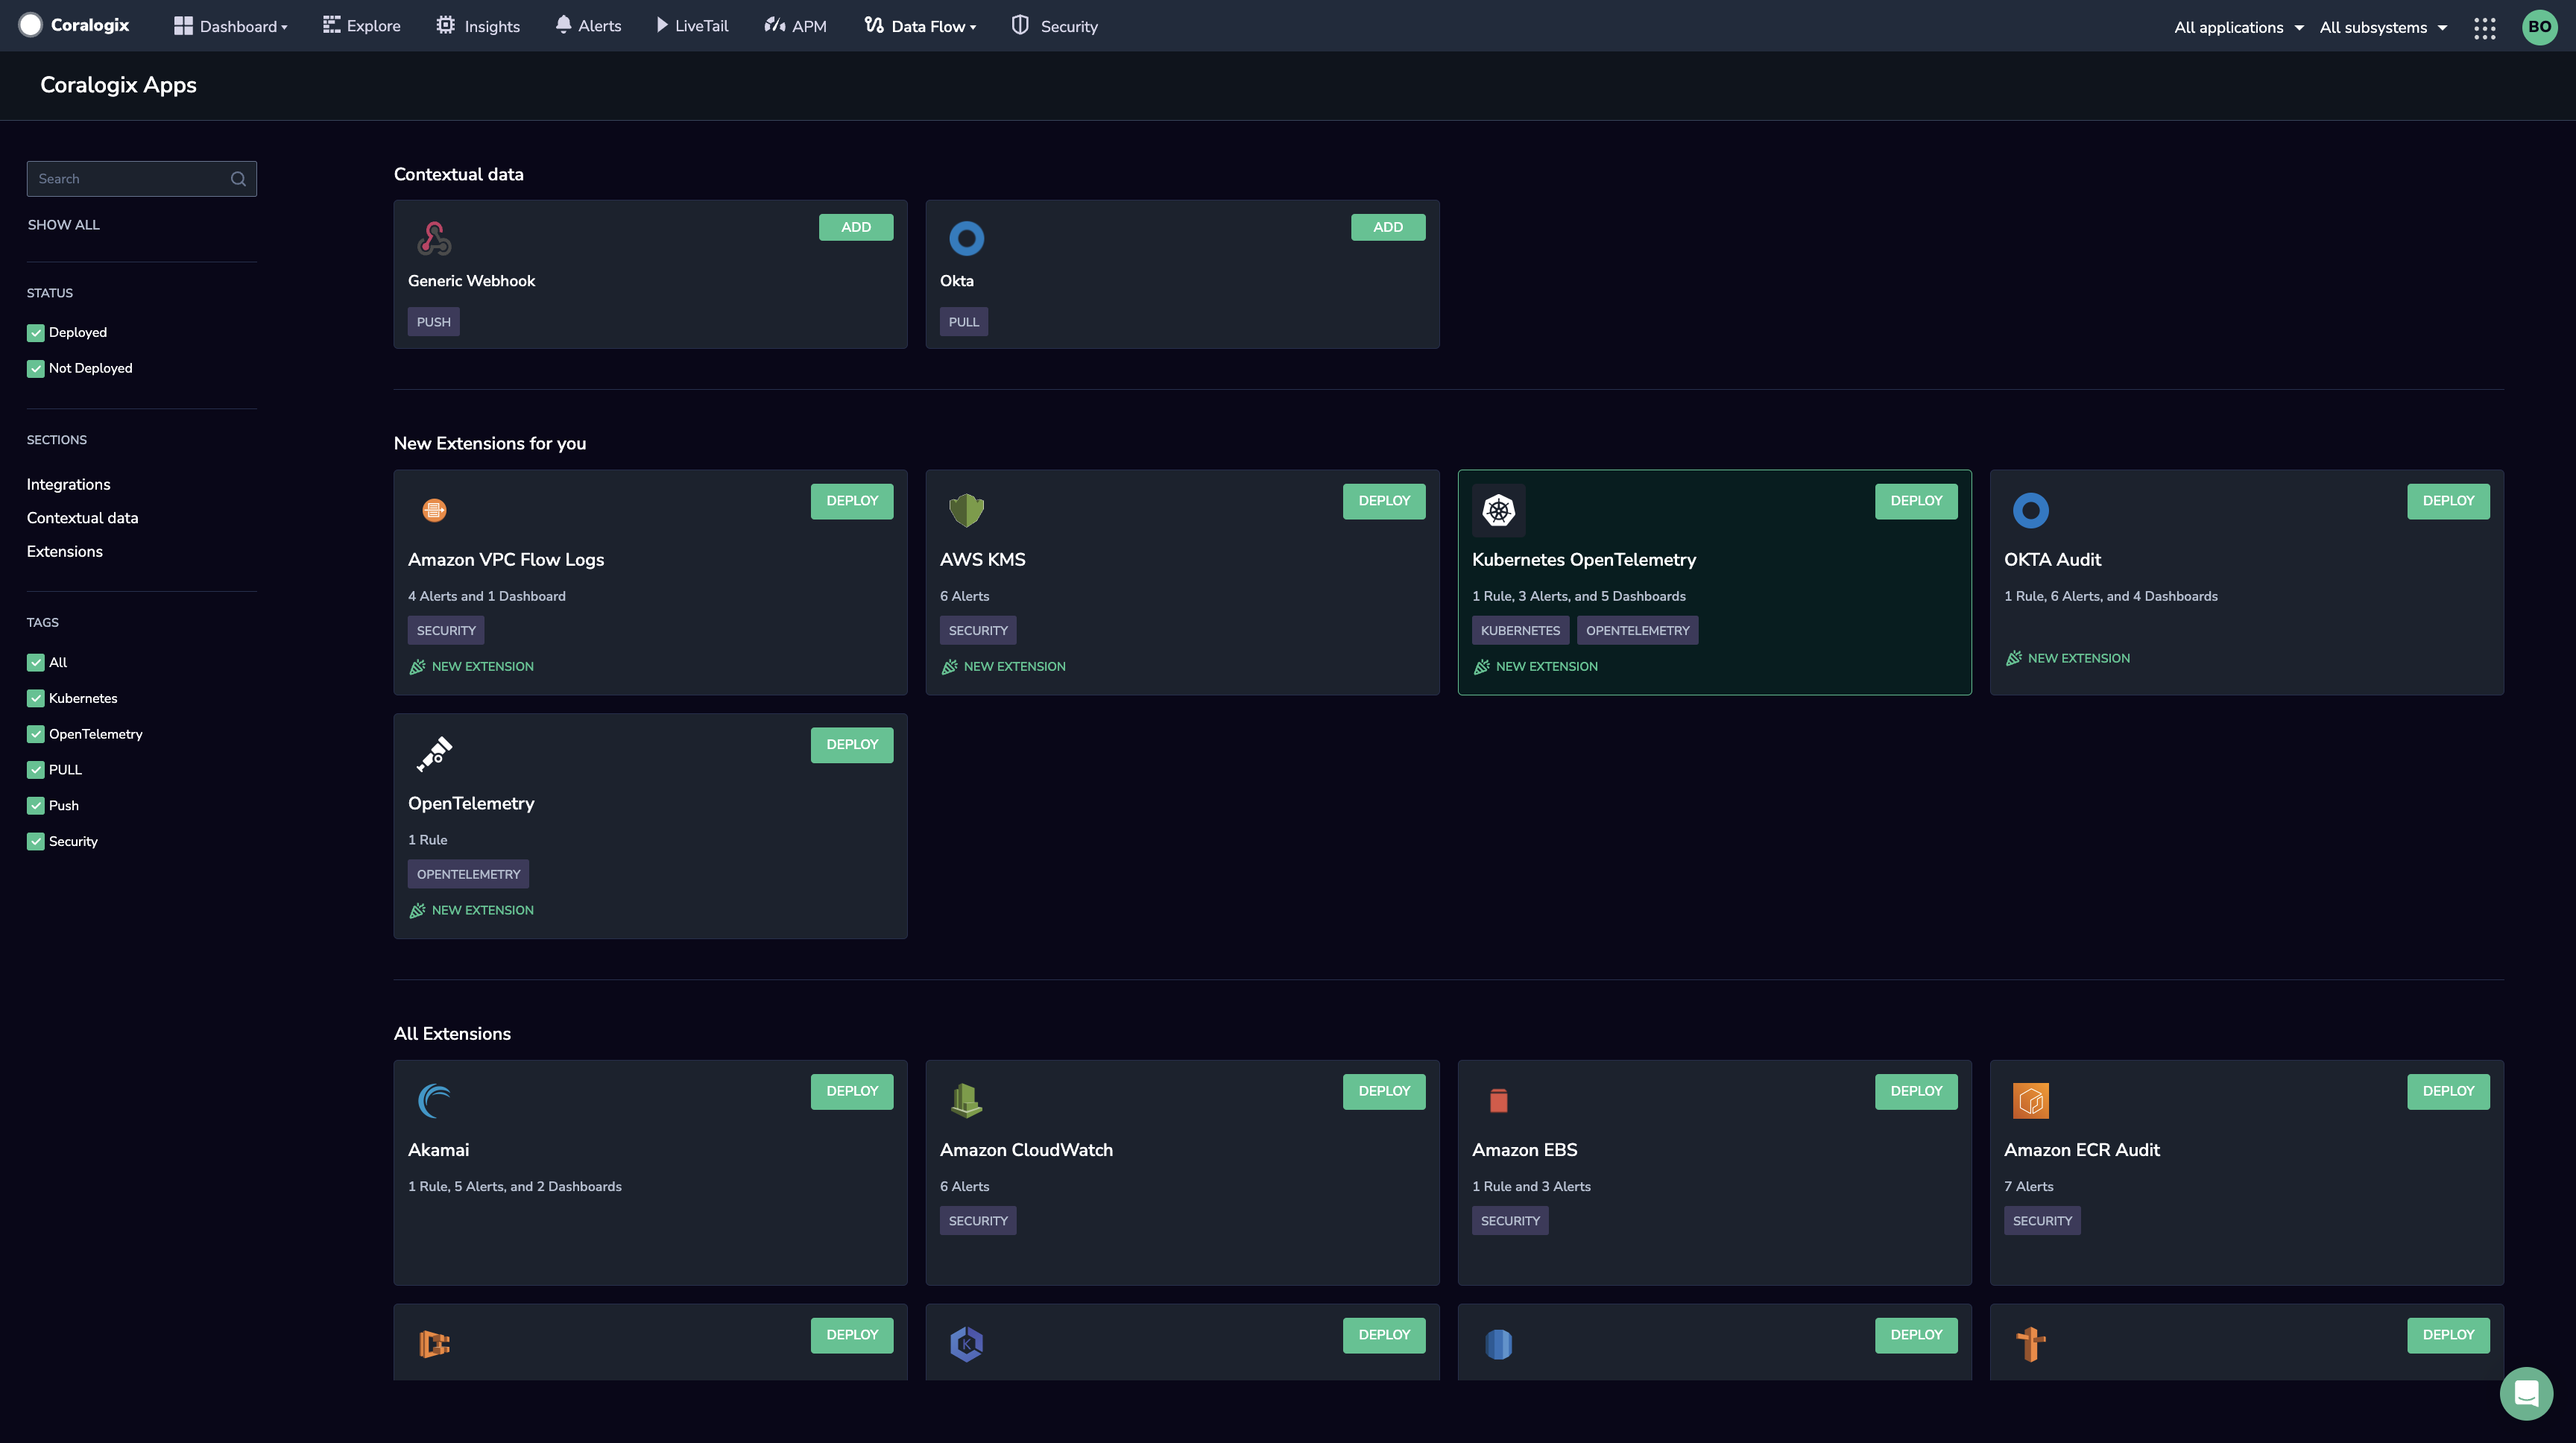Click the PUSH tag on Generic Webhook card
Image resolution: width=2576 pixels, height=1443 pixels.
pyautogui.click(x=433, y=322)
